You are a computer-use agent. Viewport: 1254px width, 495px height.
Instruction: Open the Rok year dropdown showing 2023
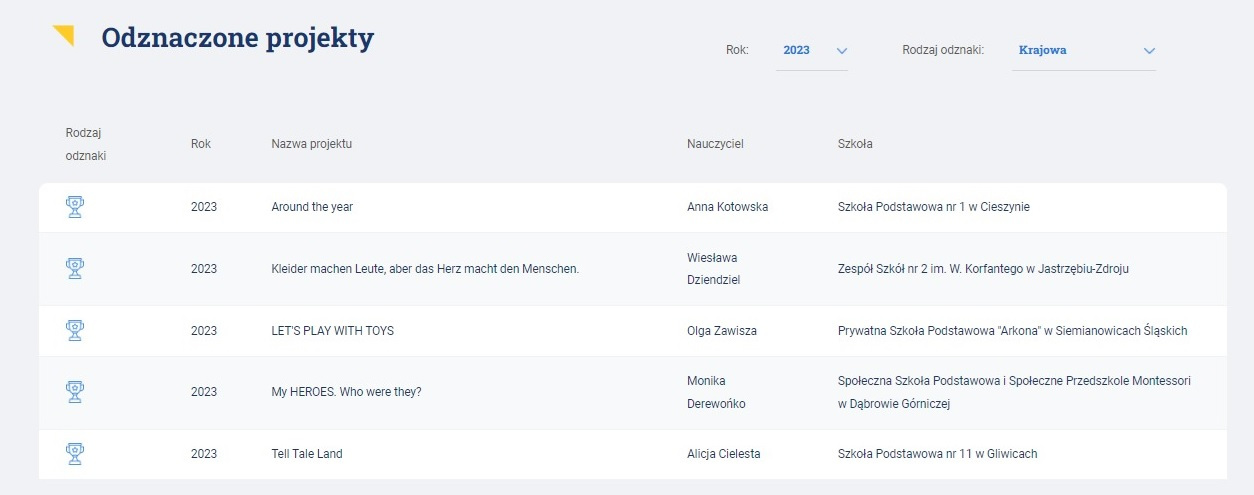coord(812,50)
